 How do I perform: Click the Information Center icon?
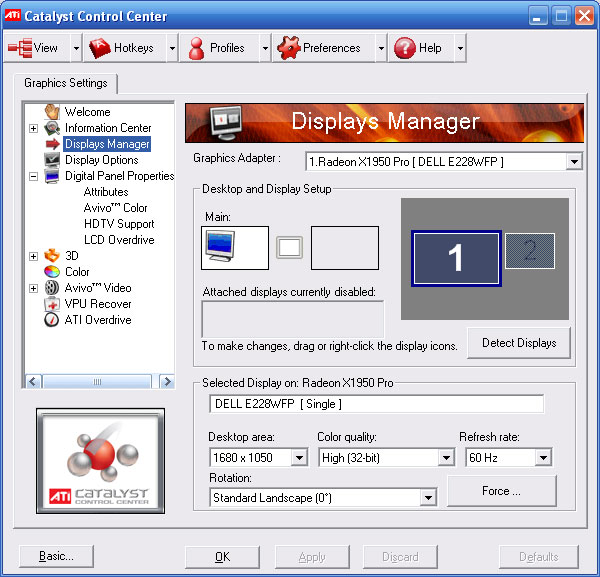pos(52,128)
